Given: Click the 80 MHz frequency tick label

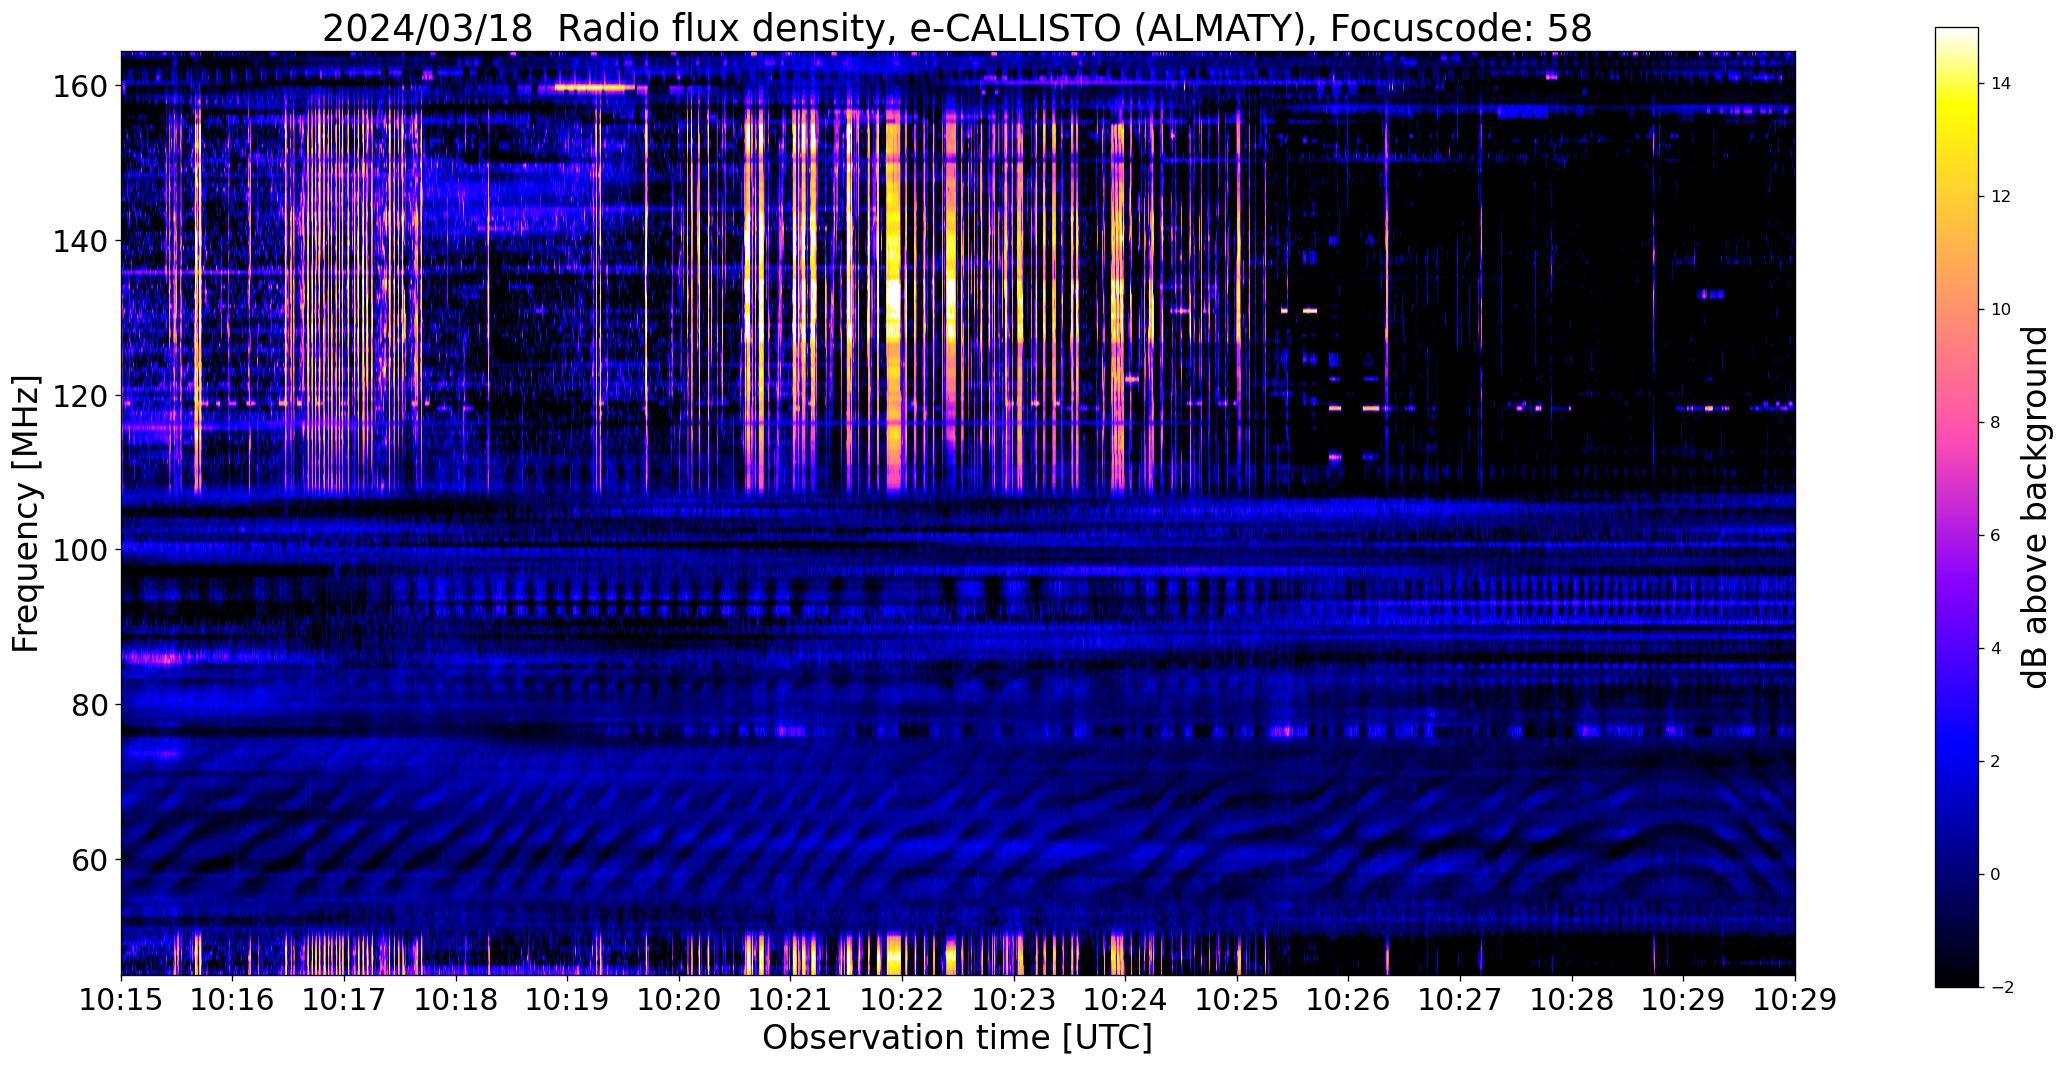Looking at the screenshot, I should click(90, 705).
